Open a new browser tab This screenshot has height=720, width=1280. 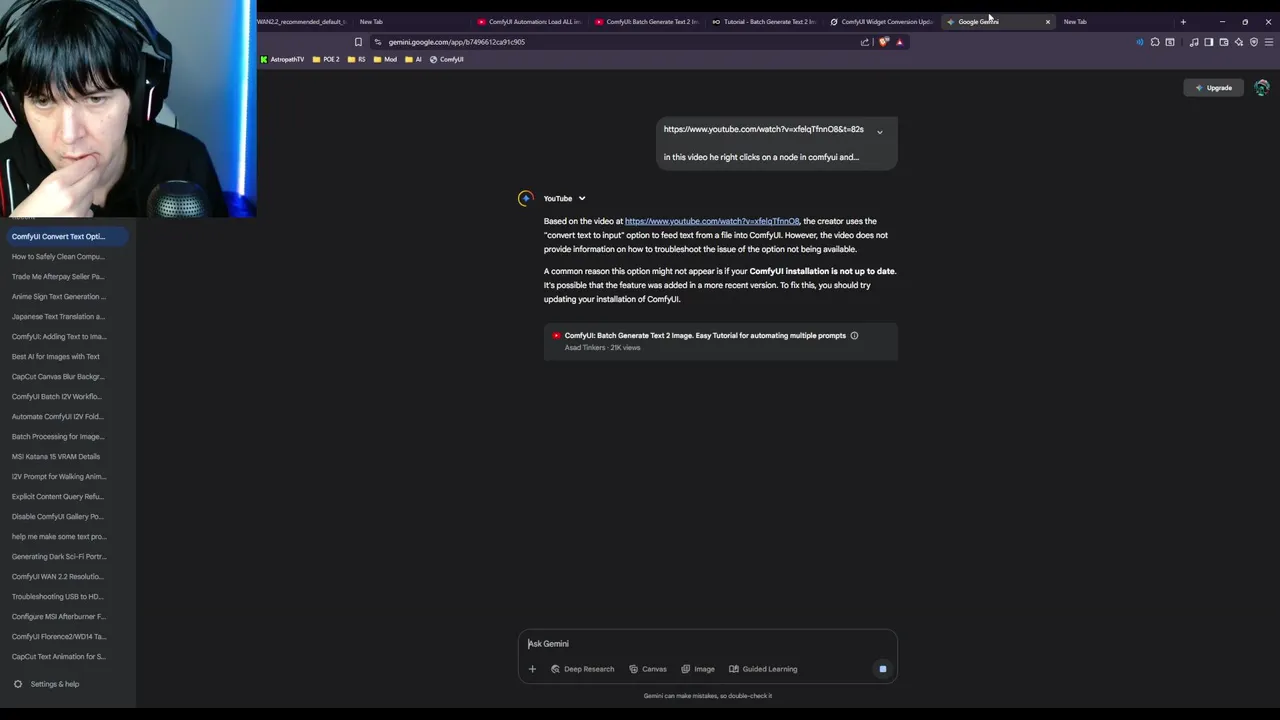pyautogui.click(x=1183, y=22)
